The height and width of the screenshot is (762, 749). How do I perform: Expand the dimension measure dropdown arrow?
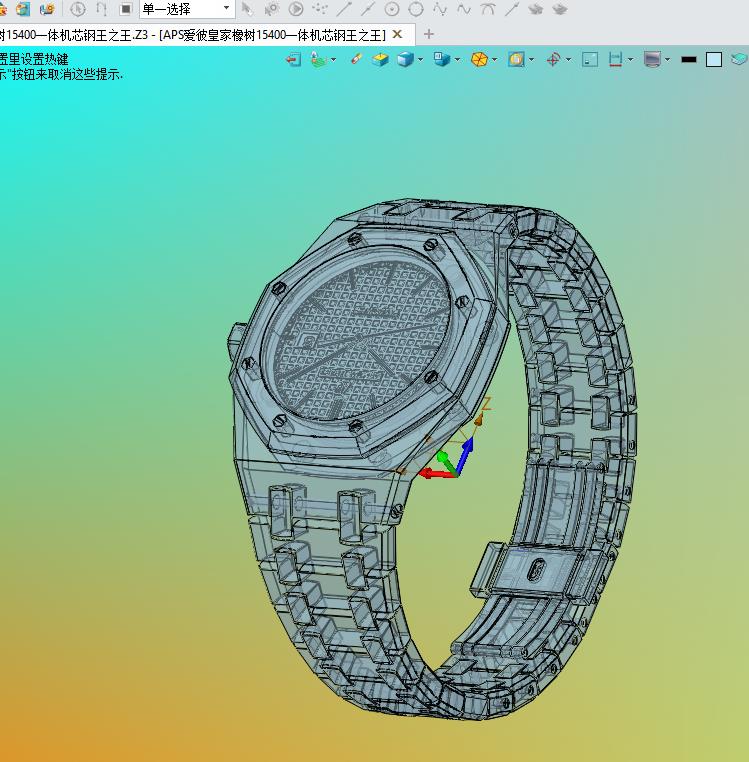(630, 60)
